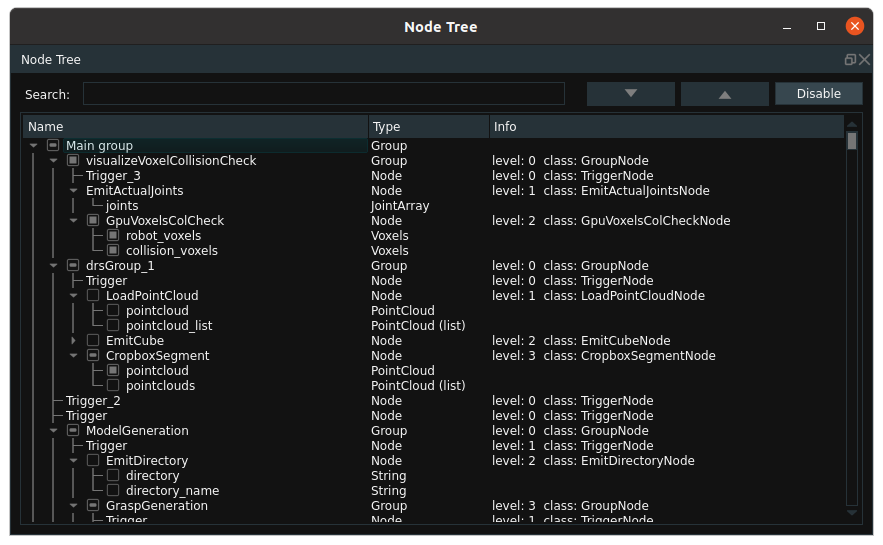Click 'class: EmitCubeNode' info text
The width and height of the screenshot is (883, 545).
click(x=607, y=340)
